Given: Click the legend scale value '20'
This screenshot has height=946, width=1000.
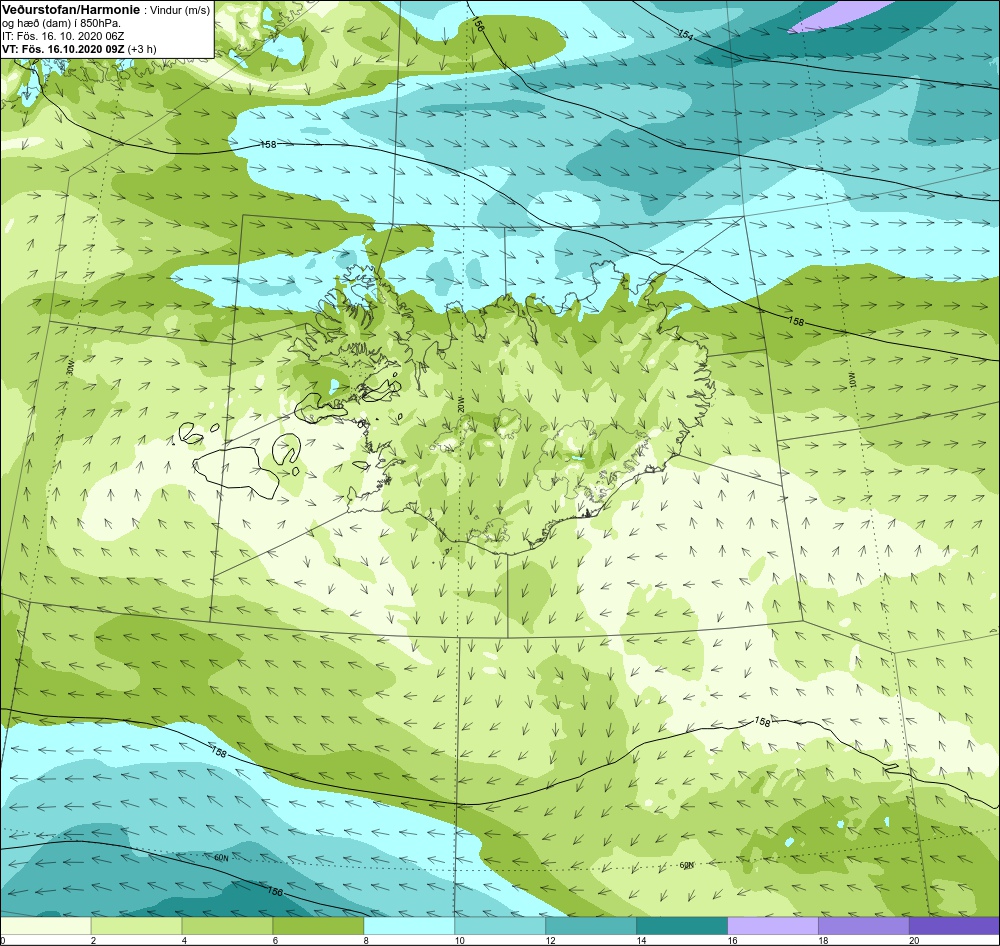Looking at the screenshot, I should pyautogui.click(x=913, y=940).
